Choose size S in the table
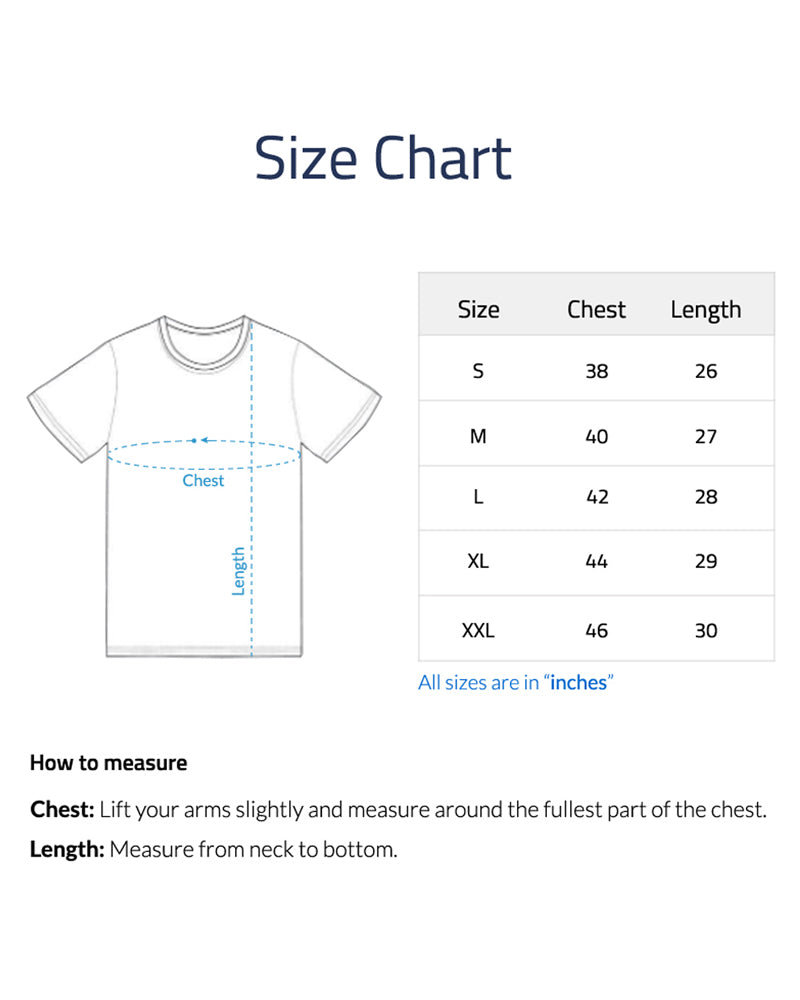This screenshot has height=1000, width=800. pos(478,371)
